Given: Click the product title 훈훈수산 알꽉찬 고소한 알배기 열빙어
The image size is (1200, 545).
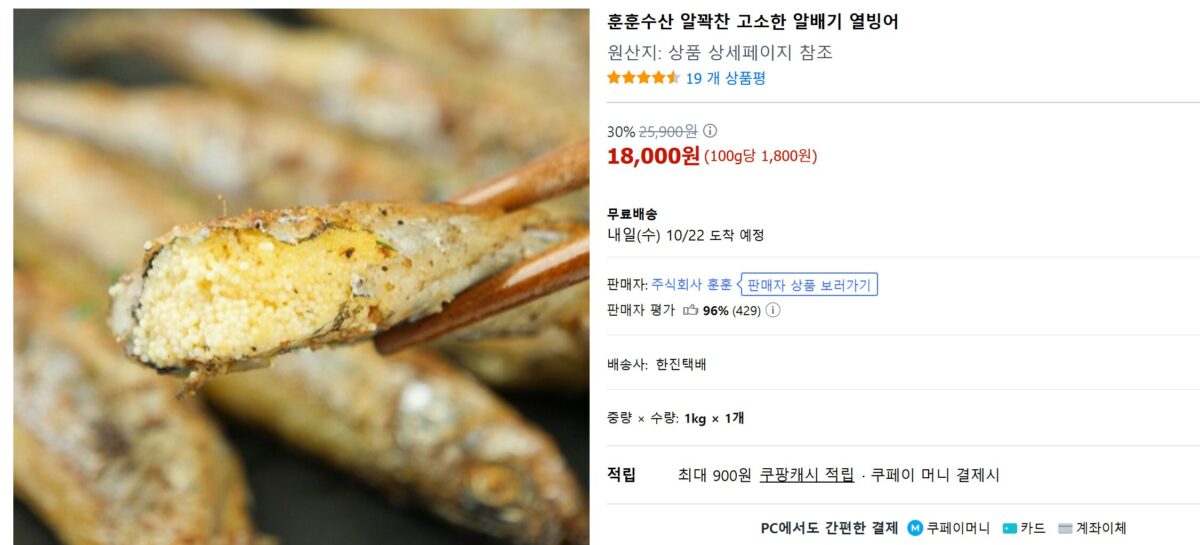Looking at the screenshot, I should (753, 21).
